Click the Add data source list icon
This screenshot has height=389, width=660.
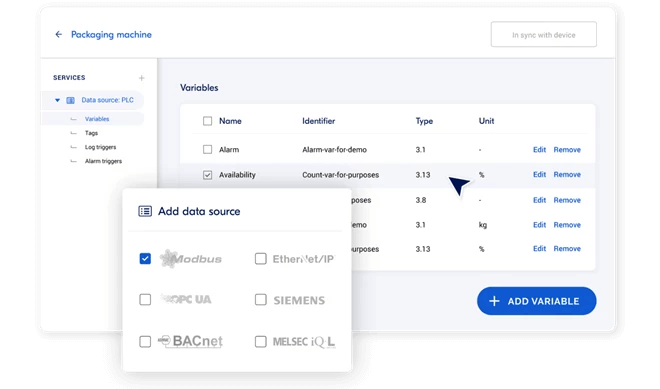tap(145, 211)
